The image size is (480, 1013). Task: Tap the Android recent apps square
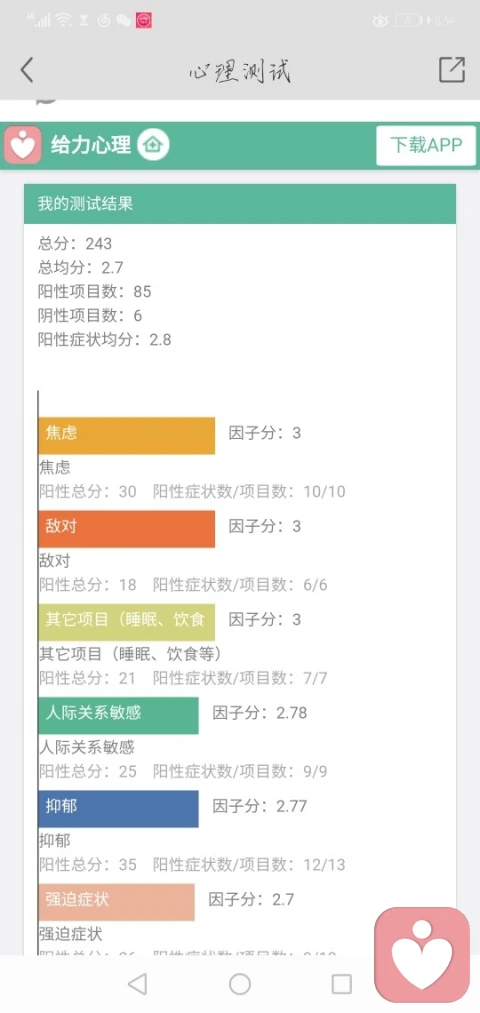341,984
